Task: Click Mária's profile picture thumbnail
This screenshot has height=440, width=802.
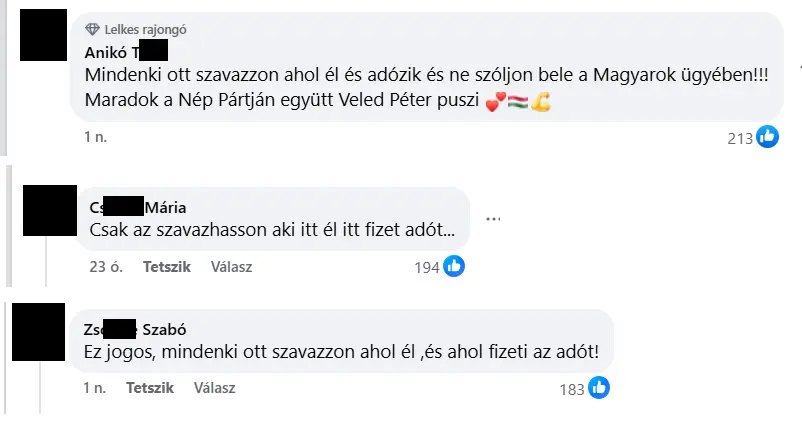Action: click(x=50, y=210)
